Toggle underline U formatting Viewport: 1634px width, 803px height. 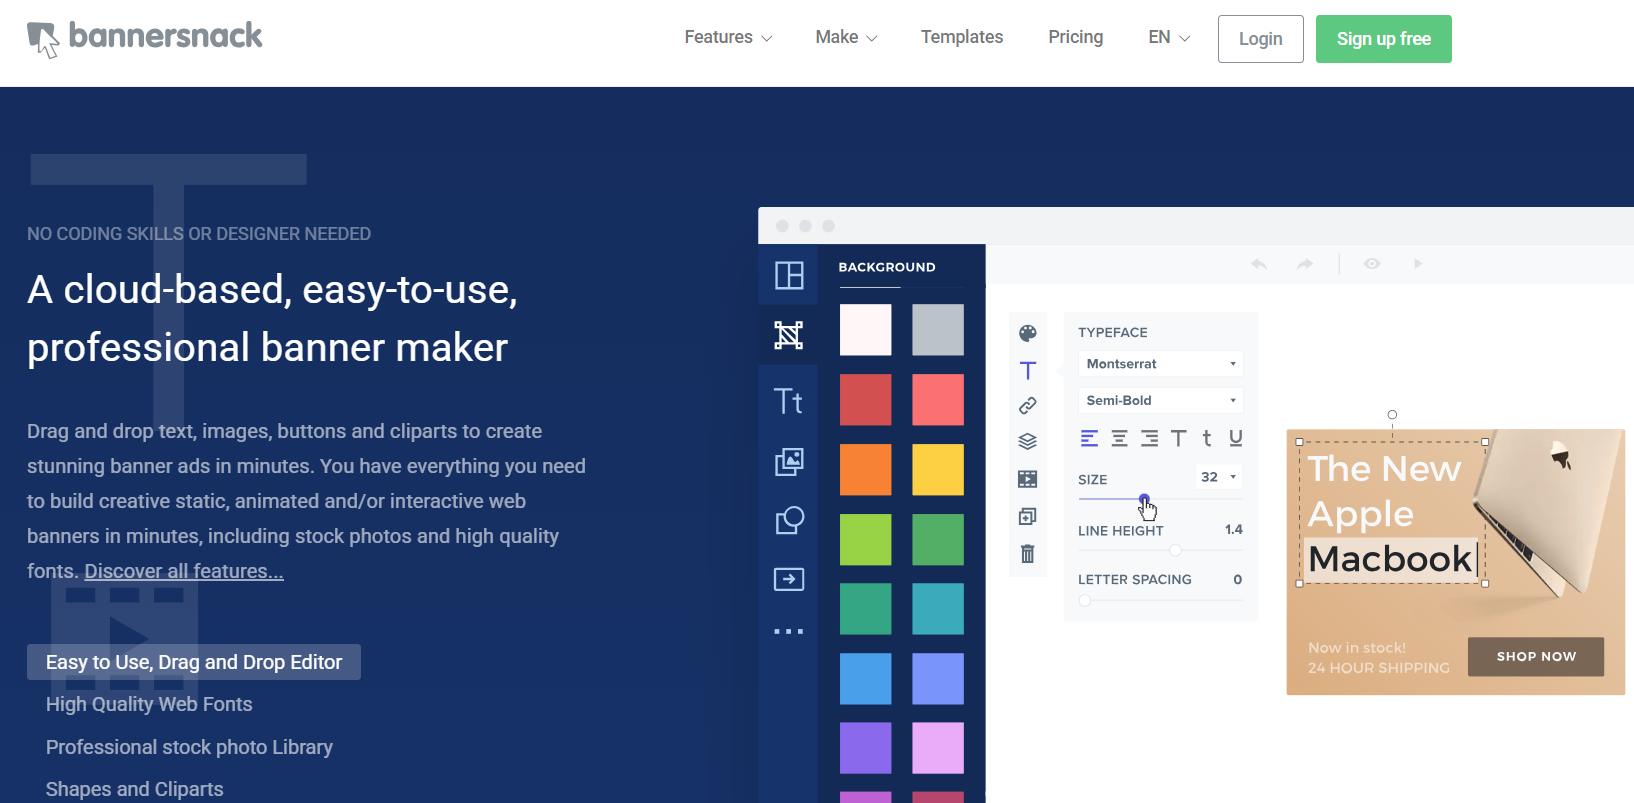click(x=1236, y=438)
